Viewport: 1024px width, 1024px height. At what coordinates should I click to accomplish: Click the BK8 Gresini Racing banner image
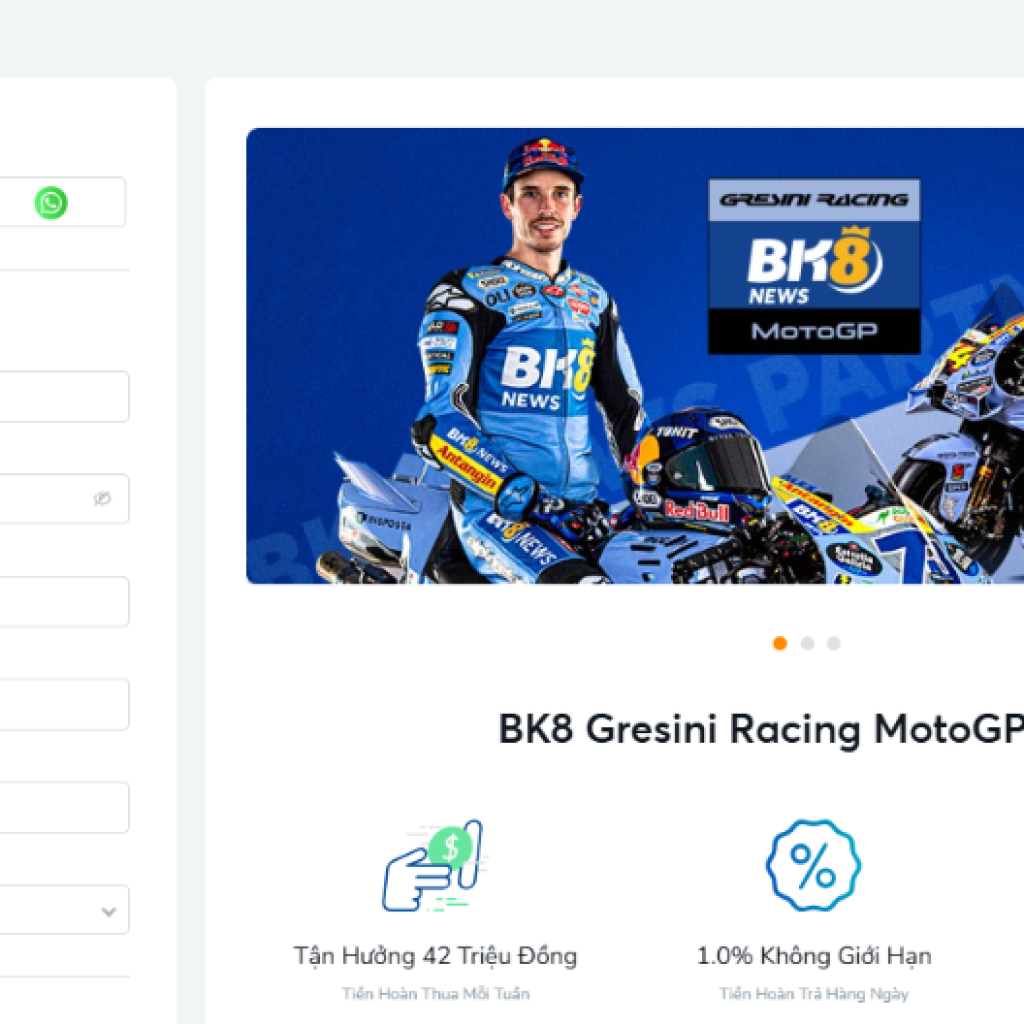pyautogui.click(x=635, y=356)
